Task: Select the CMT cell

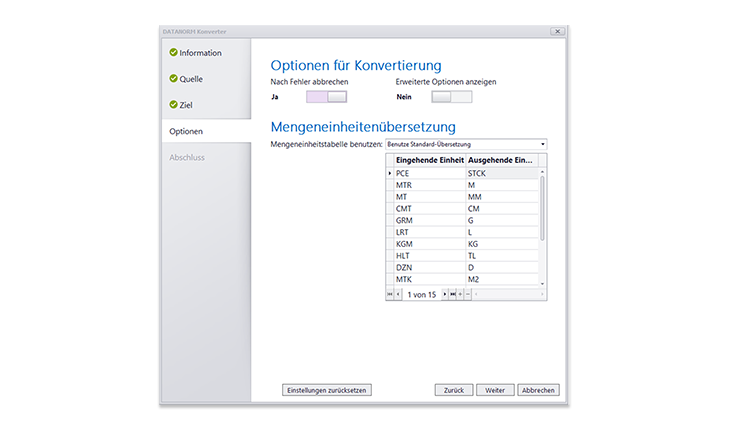Action: (430, 209)
